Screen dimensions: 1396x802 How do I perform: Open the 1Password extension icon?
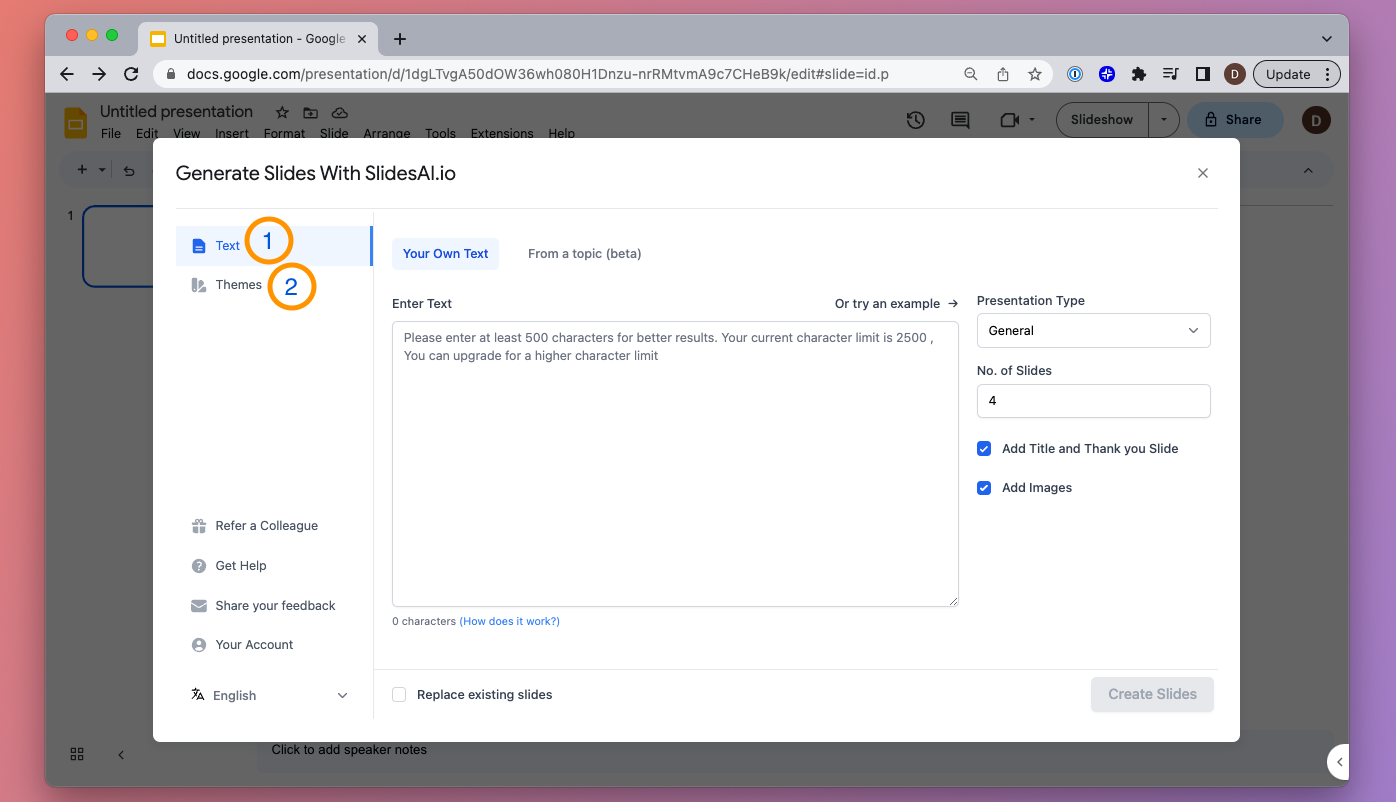coord(1075,74)
